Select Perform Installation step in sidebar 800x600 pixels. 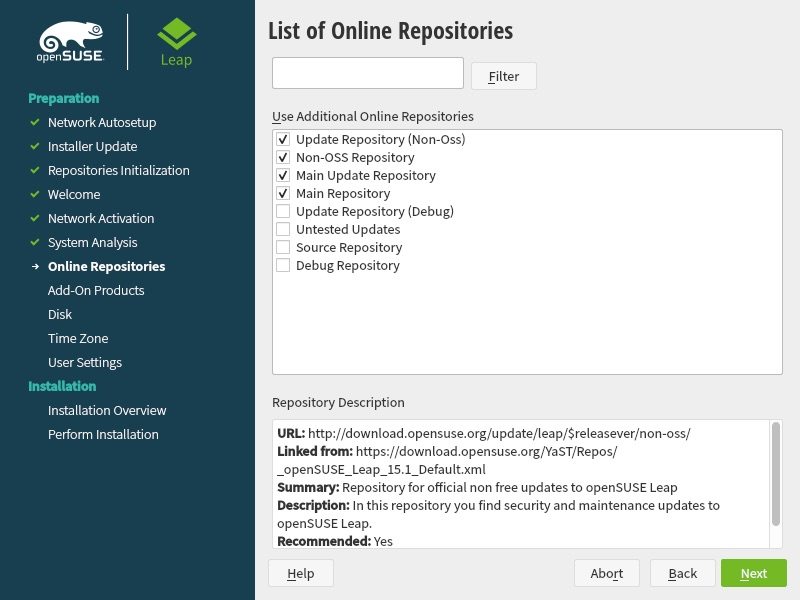click(103, 434)
